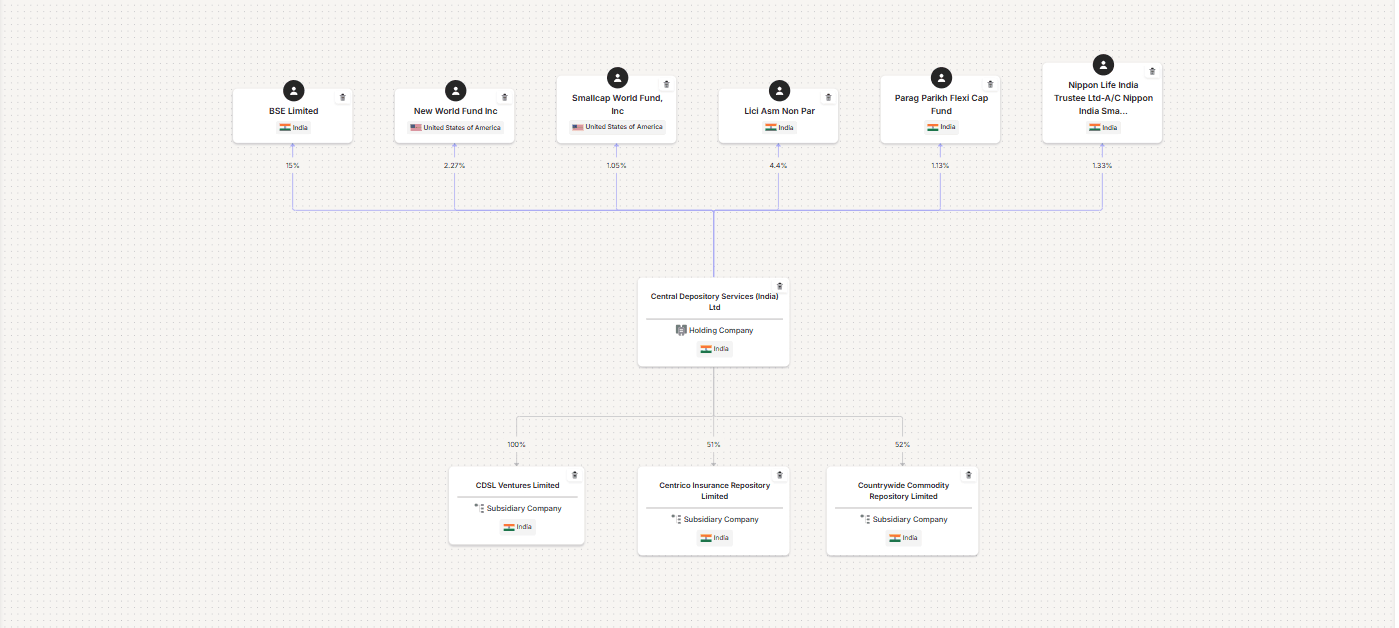
Task: Delete Countrywide Commodity Repository Limited node
Action: [x=968, y=475]
